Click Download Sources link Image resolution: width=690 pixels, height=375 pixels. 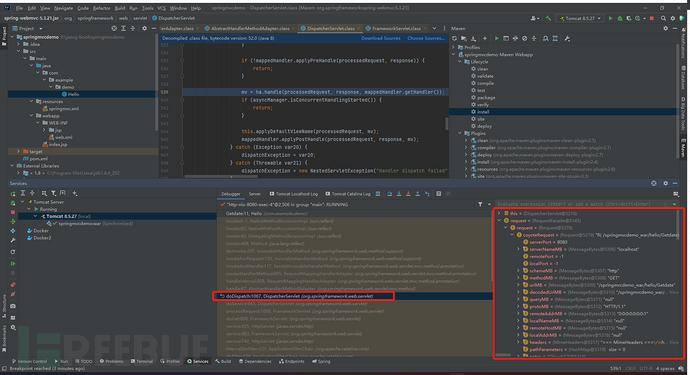pyautogui.click(x=381, y=38)
